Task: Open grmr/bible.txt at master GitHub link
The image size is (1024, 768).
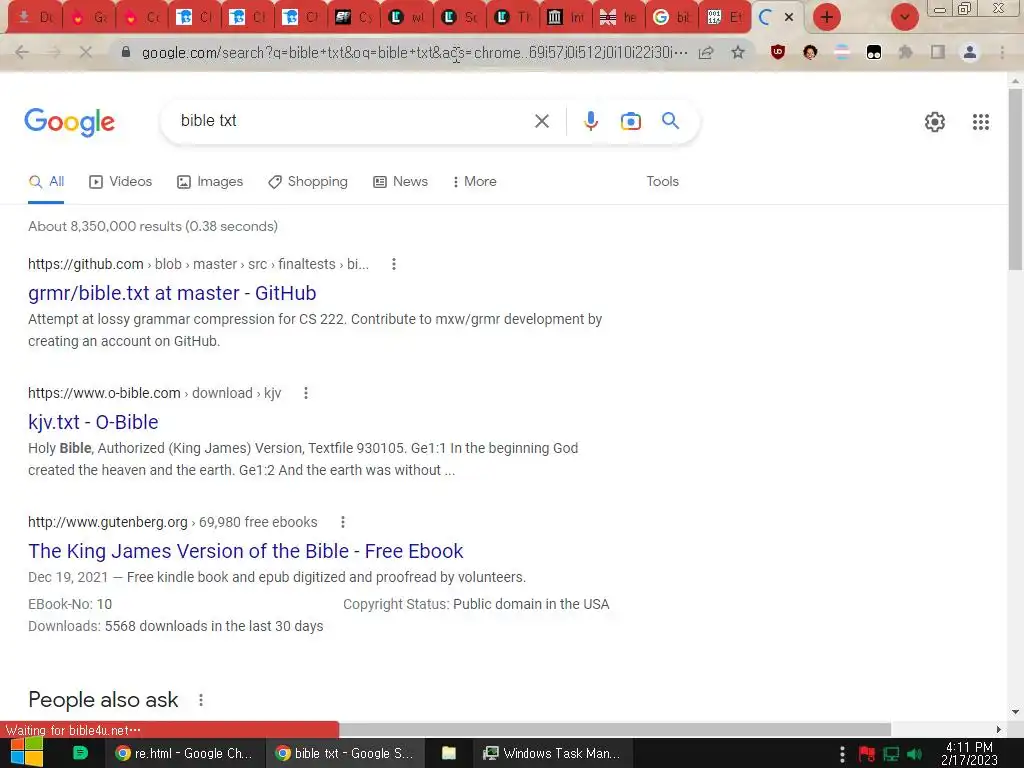Action: click(172, 293)
